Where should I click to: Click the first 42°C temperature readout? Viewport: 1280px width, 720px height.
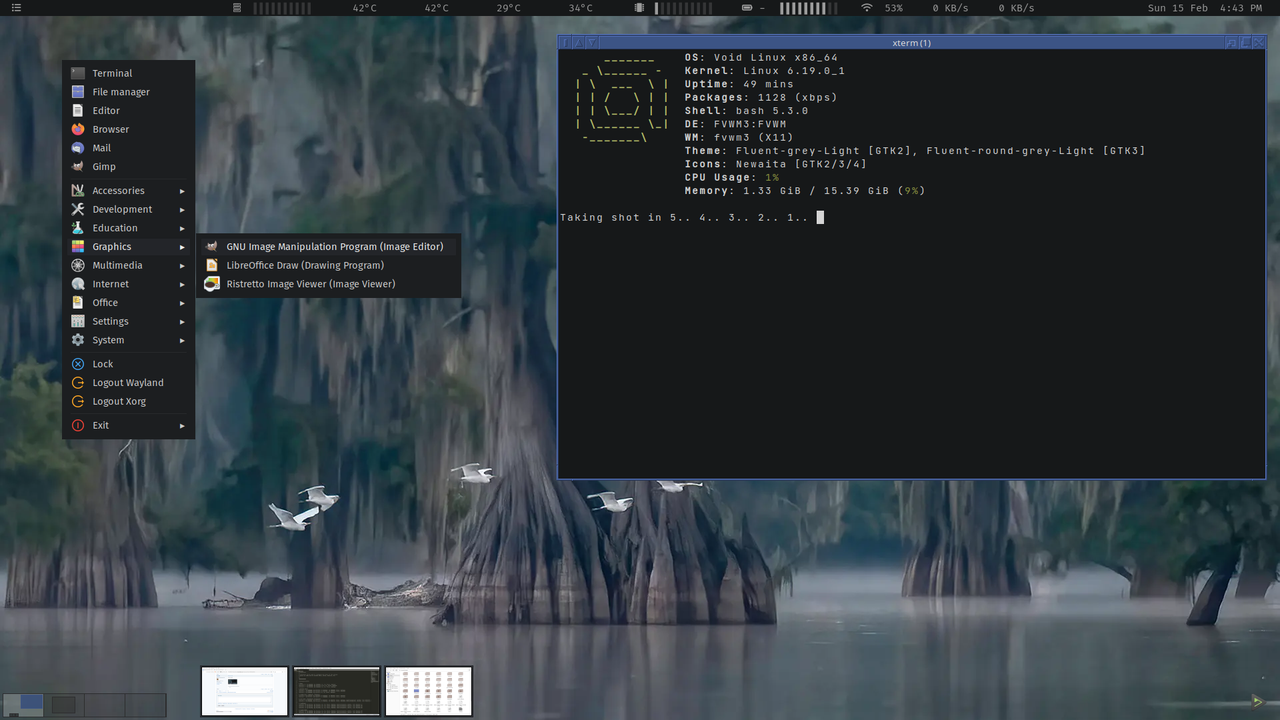(364, 8)
